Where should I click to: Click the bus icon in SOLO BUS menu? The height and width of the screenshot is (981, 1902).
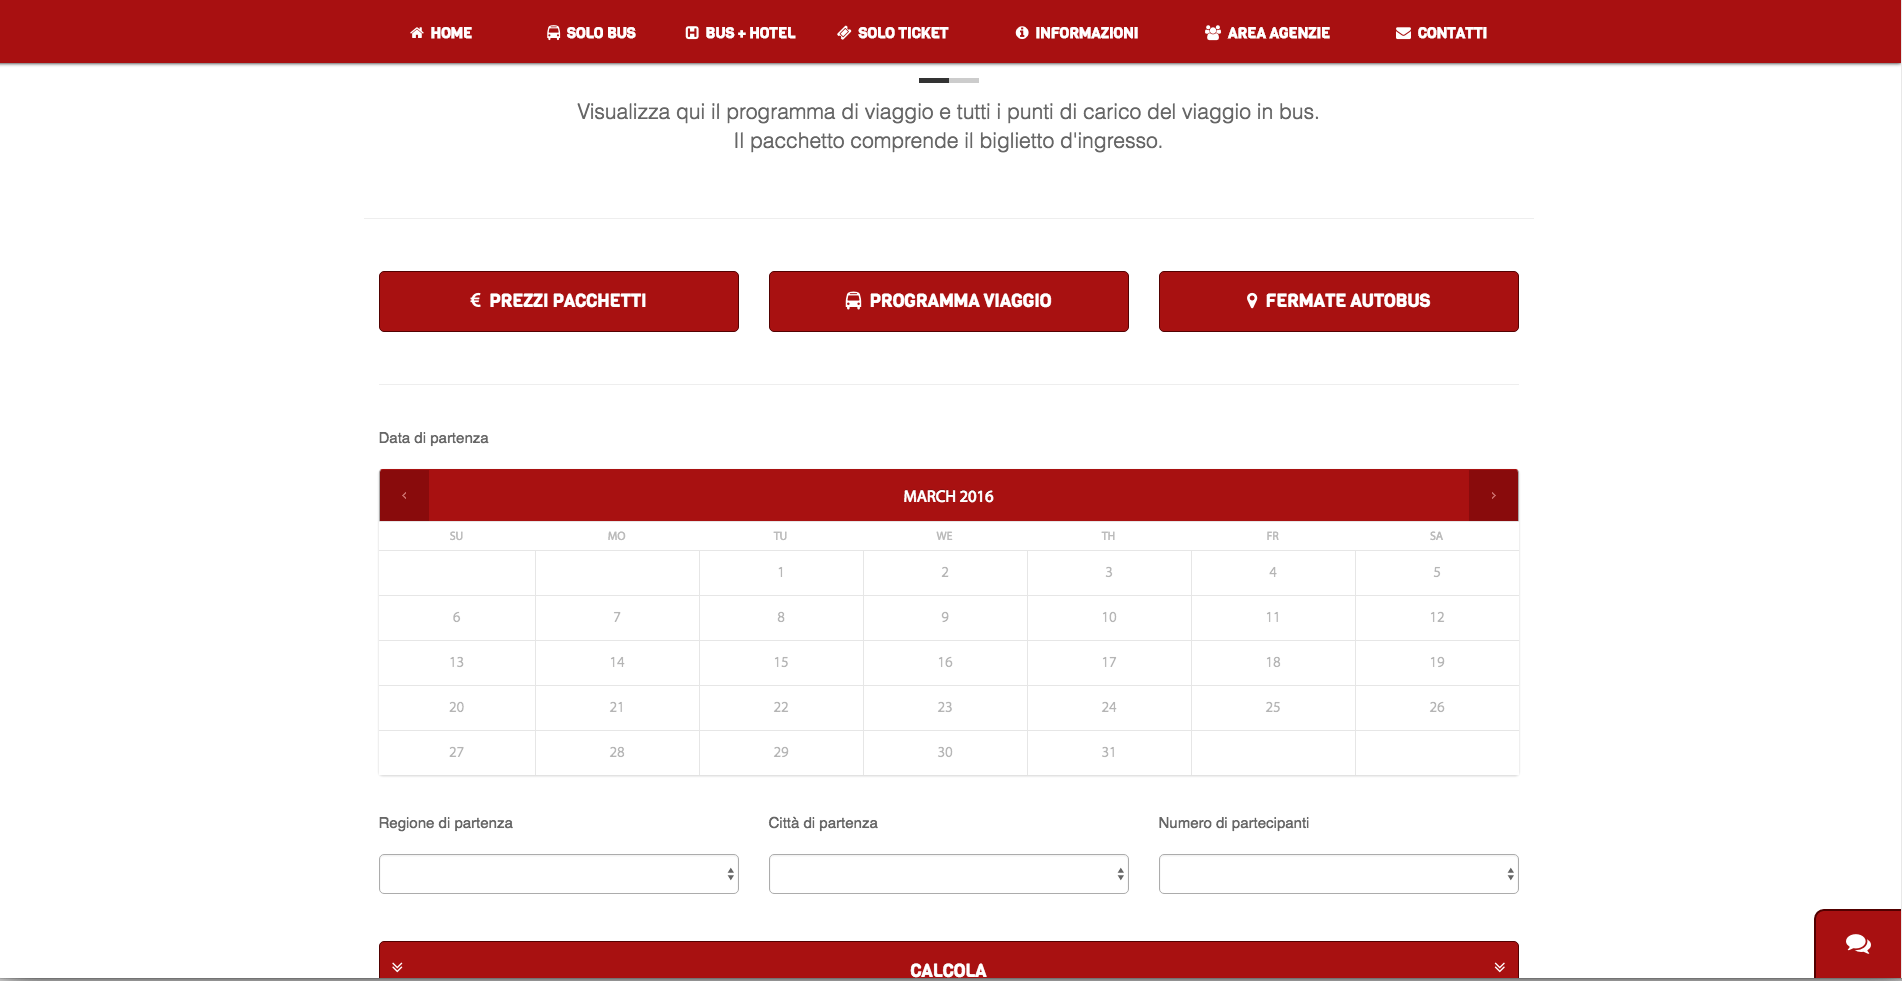click(553, 33)
